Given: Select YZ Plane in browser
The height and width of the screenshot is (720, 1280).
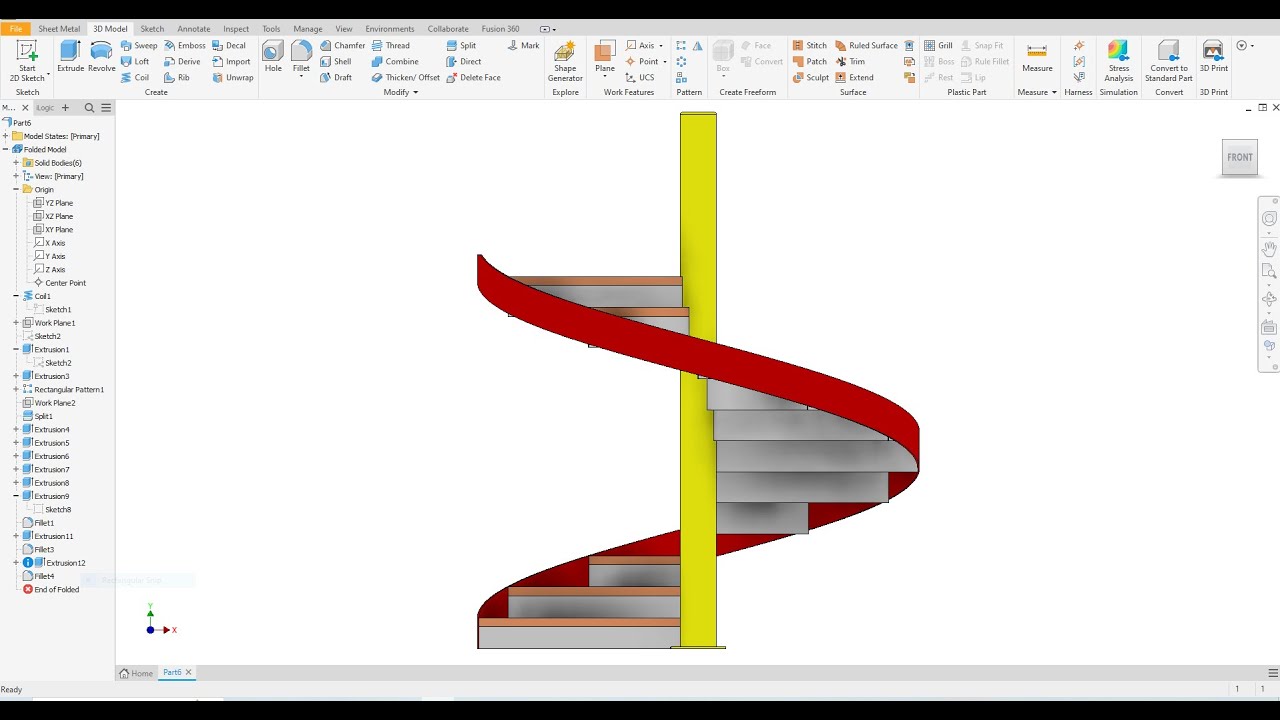Looking at the screenshot, I should (53, 203).
